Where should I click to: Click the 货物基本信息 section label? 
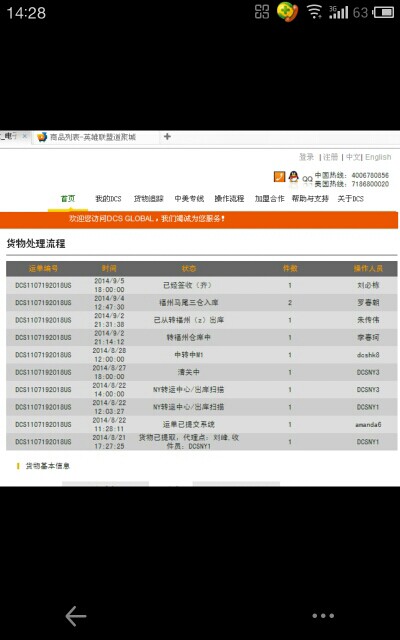[47, 466]
